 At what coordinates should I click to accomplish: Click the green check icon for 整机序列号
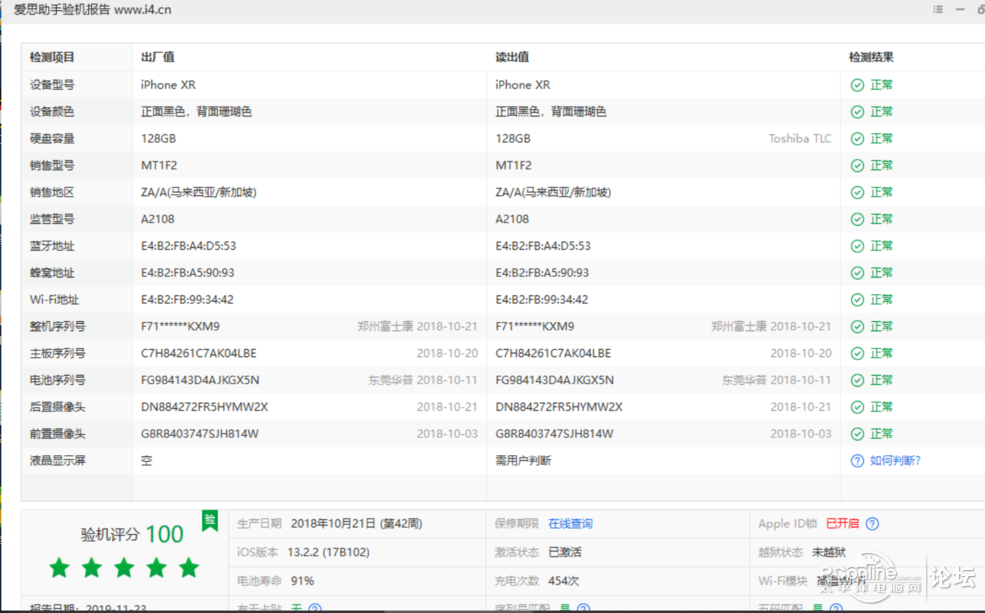pos(857,327)
